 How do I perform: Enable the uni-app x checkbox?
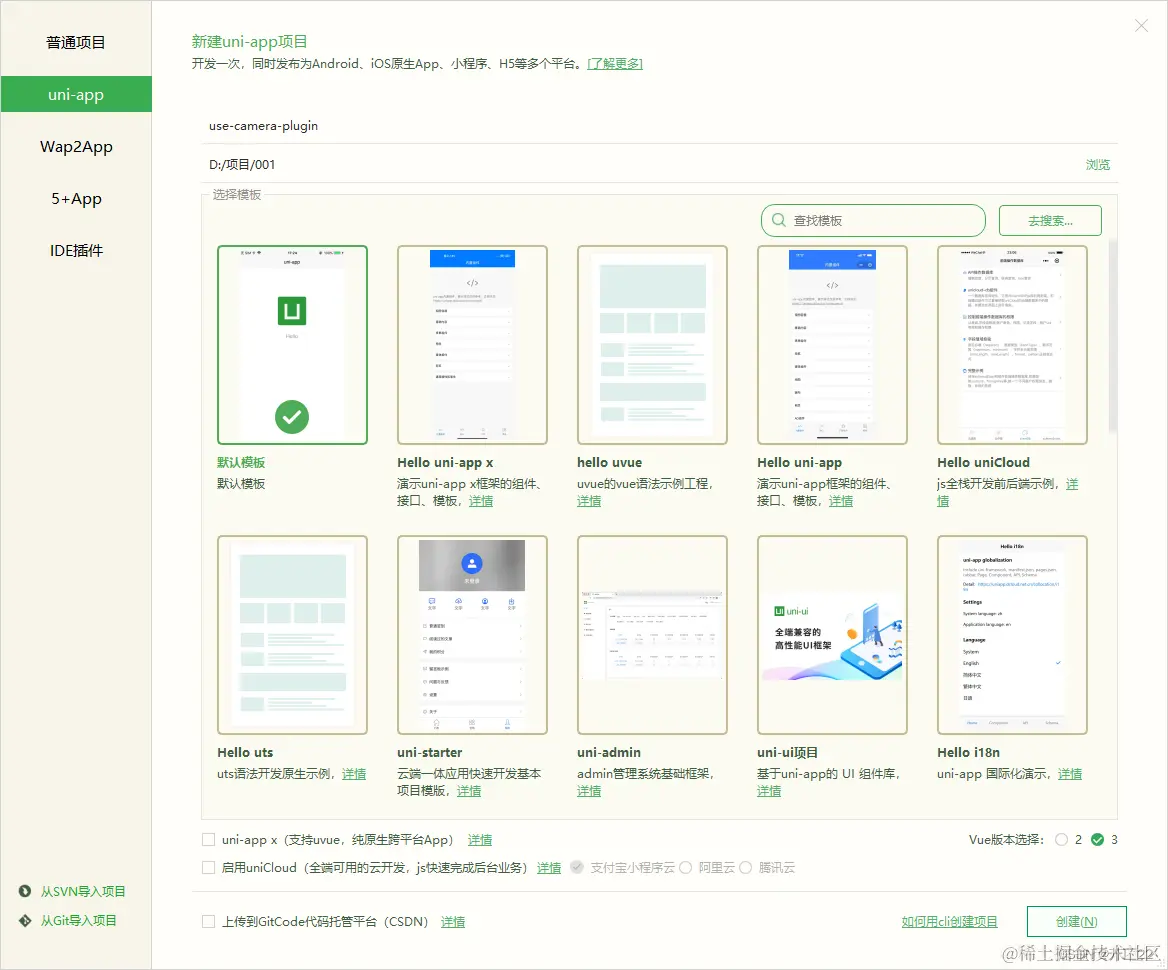point(209,840)
